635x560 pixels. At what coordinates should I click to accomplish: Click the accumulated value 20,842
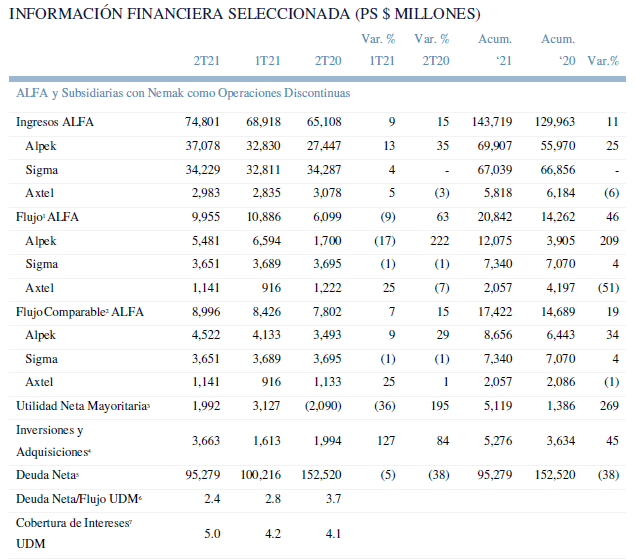click(495, 217)
